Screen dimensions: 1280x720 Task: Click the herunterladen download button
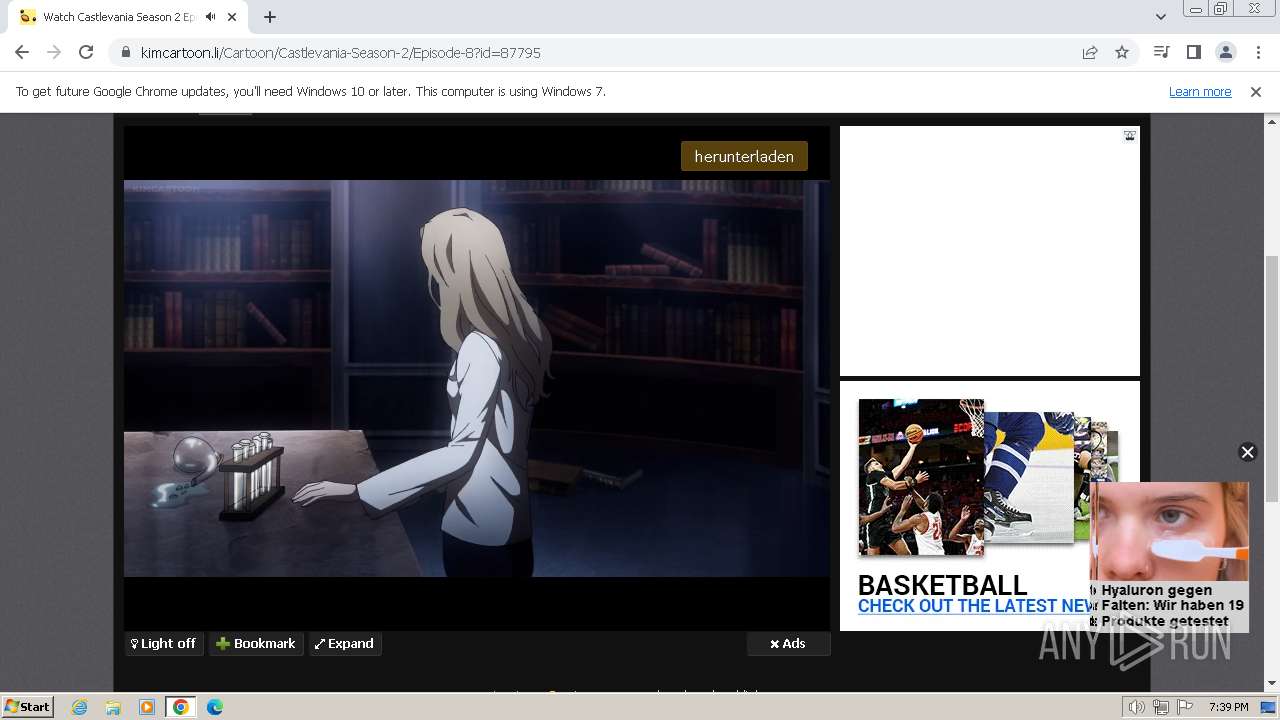pyautogui.click(x=744, y=156)
